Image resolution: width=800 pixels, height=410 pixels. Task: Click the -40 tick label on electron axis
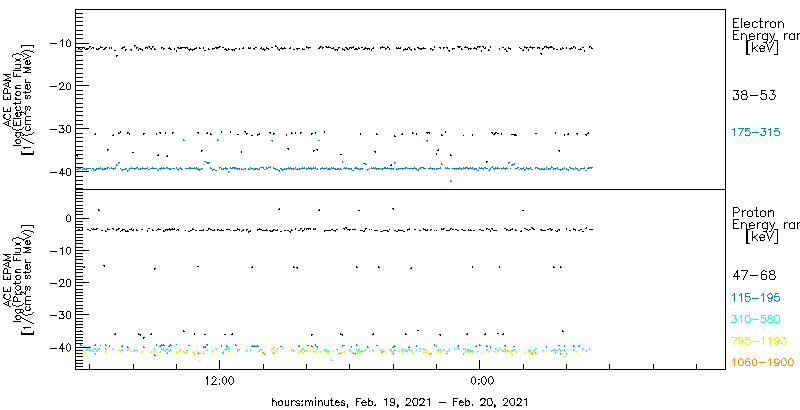pos(62,171)
